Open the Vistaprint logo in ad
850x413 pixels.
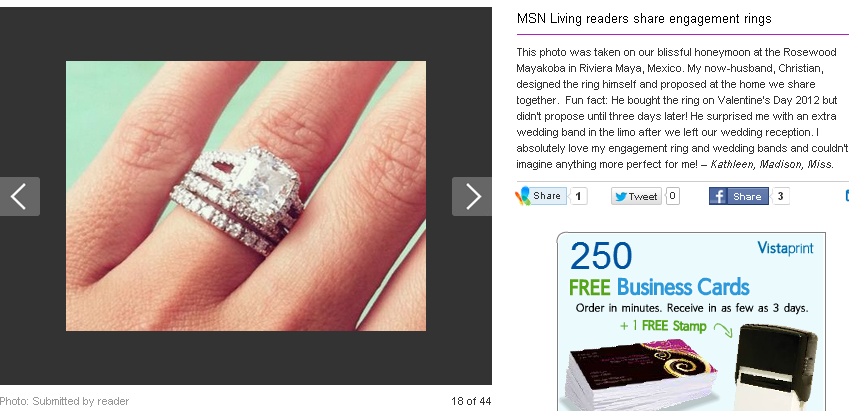785,248
